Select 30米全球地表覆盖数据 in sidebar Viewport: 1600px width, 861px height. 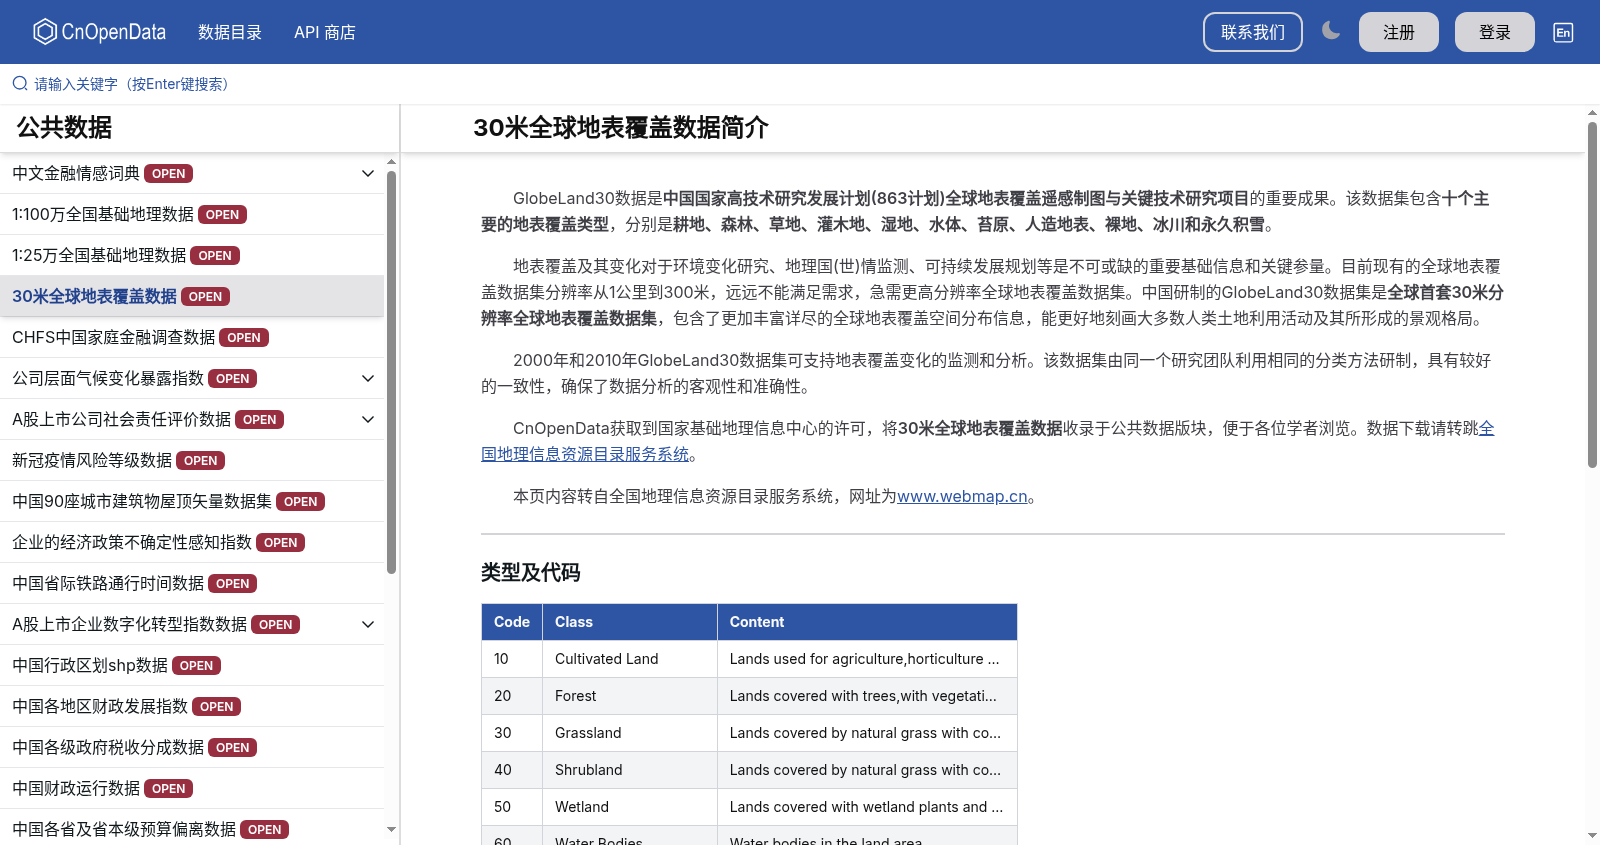[192, 296]
